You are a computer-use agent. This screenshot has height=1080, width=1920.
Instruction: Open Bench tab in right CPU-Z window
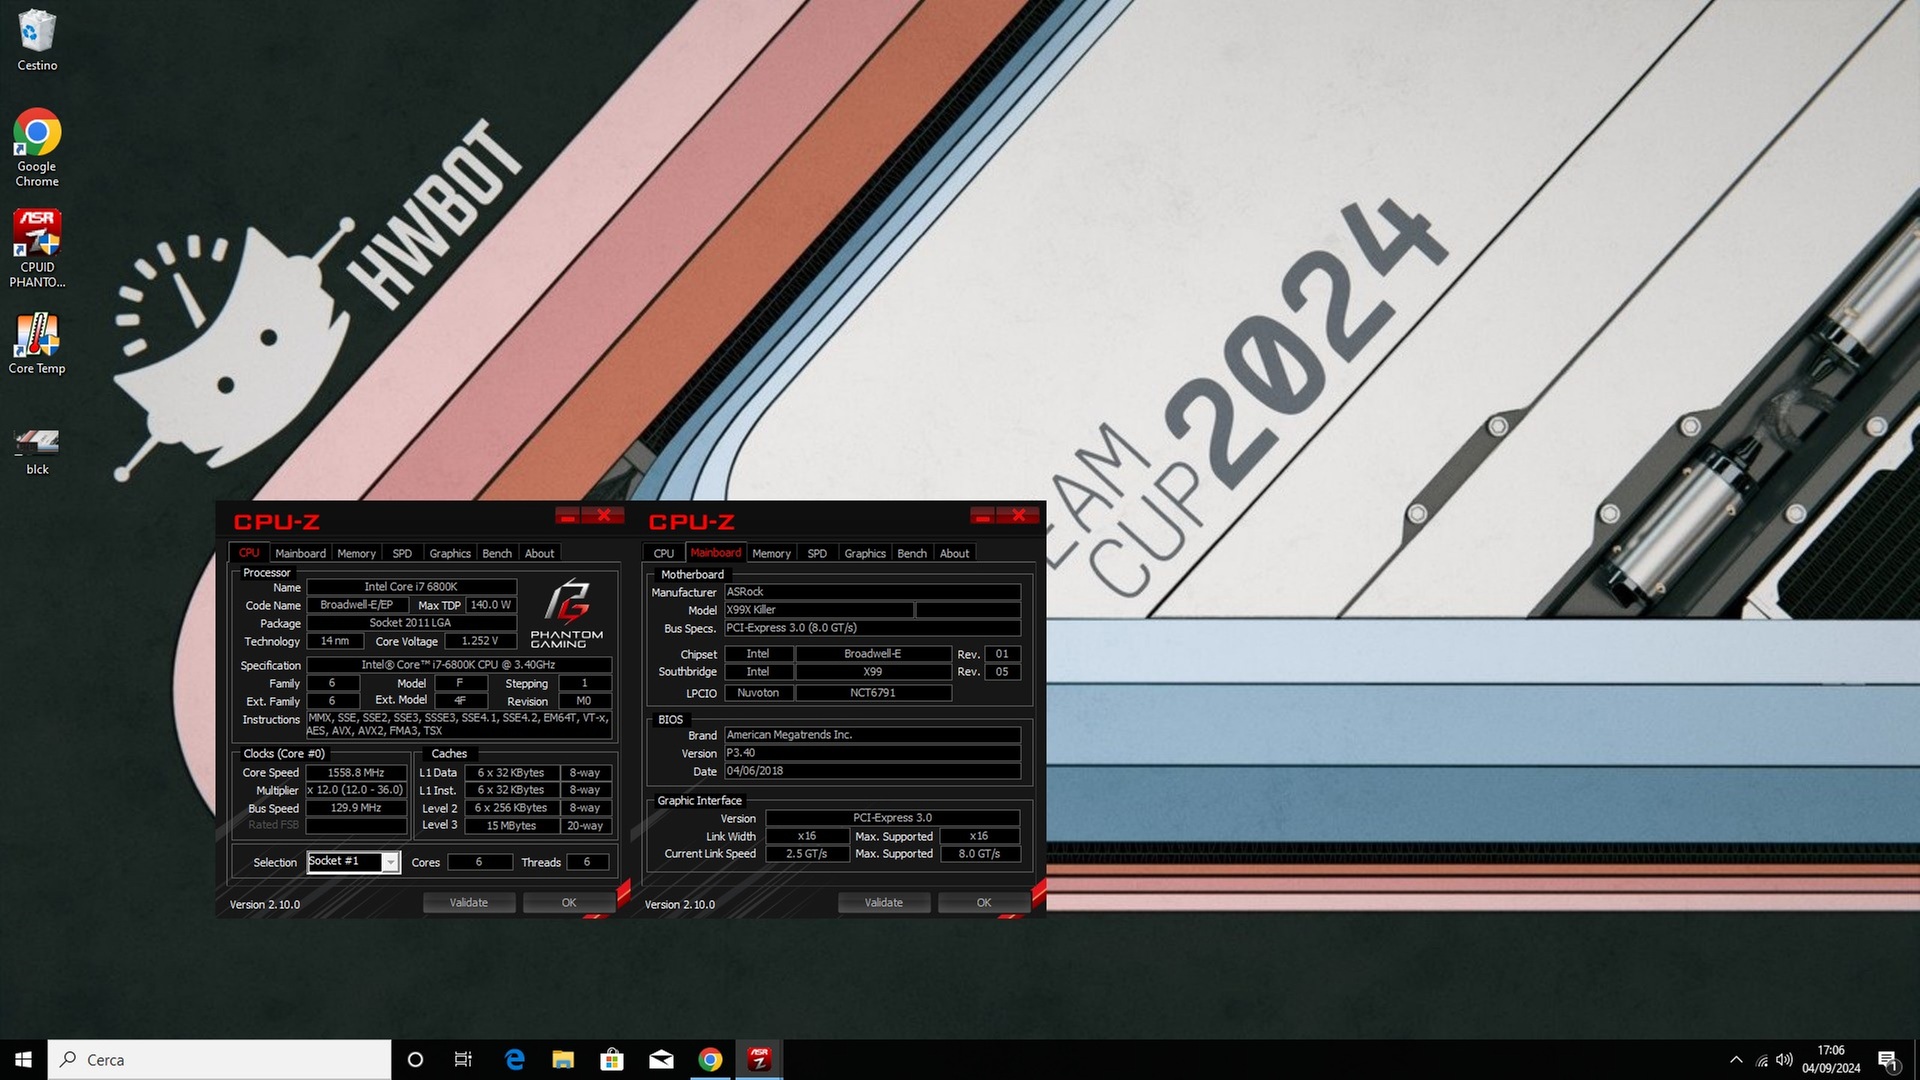tap(912, 553)
